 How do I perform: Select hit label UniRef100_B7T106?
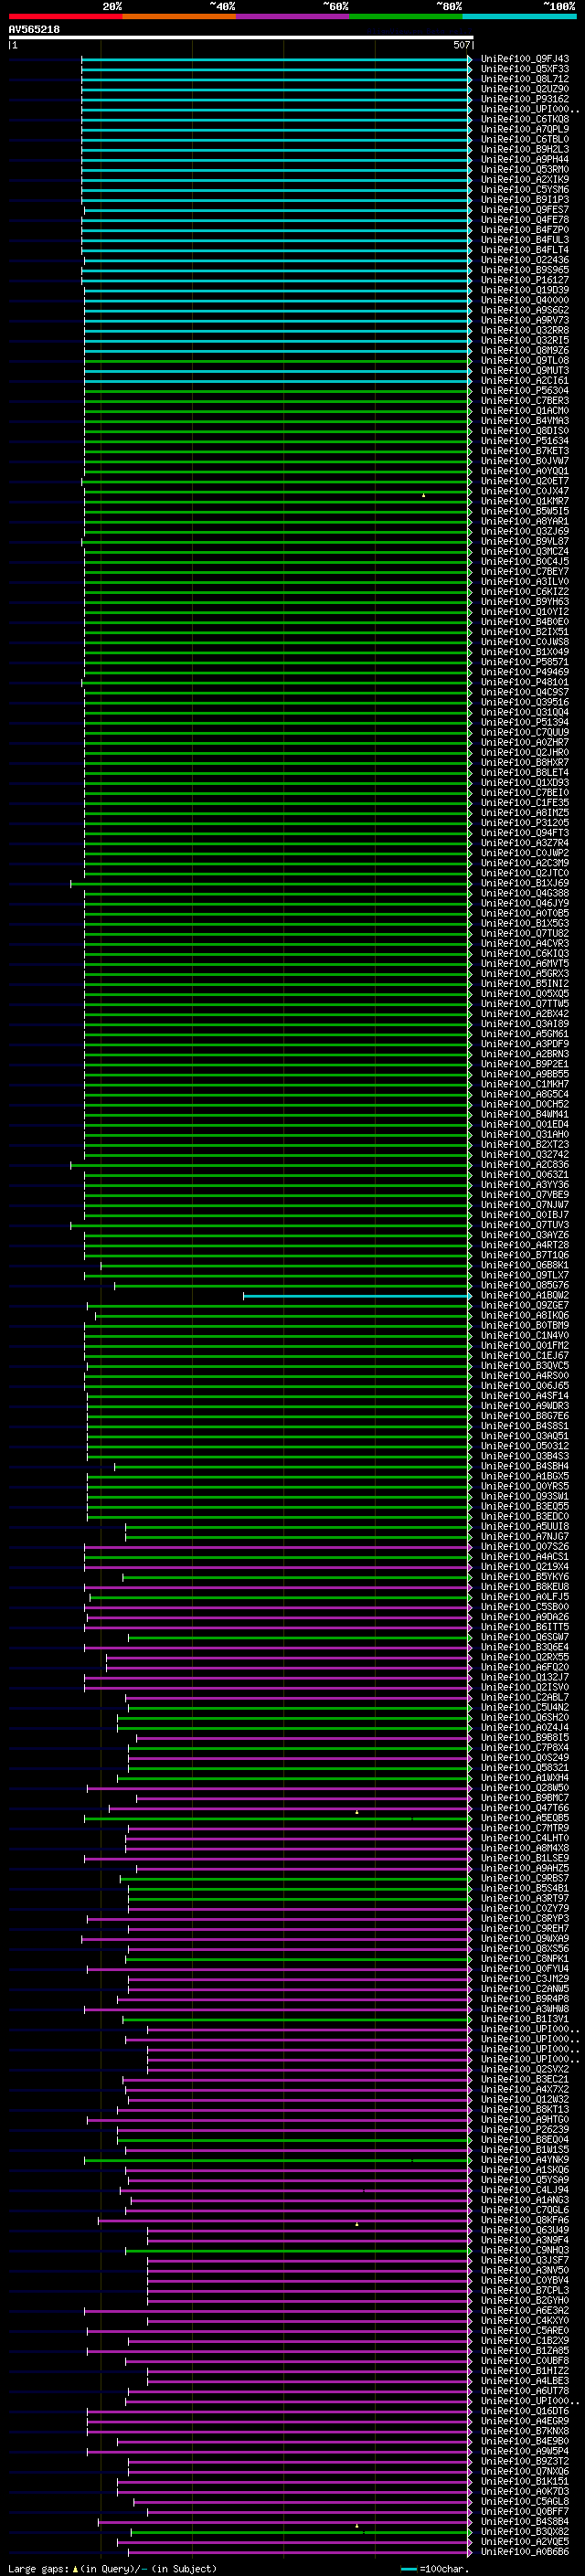tap(525, 1255)
